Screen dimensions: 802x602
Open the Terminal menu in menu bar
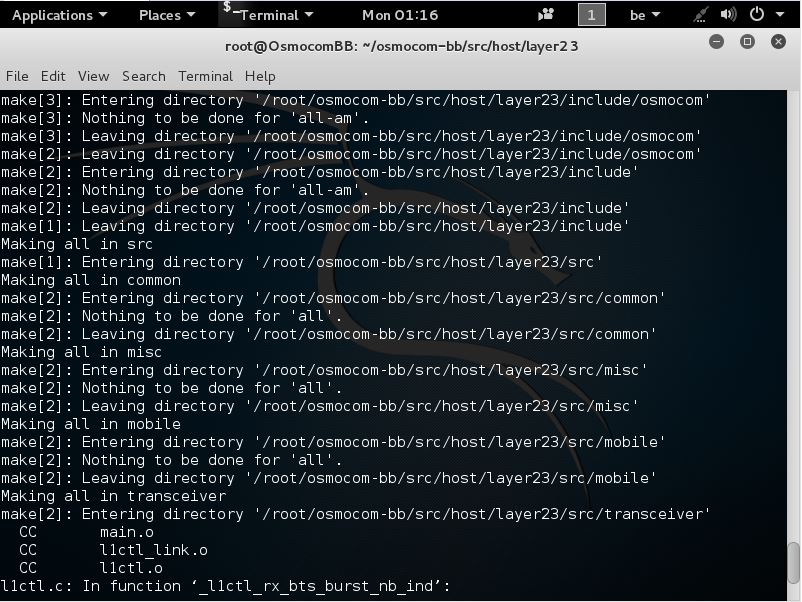[205, 76]
